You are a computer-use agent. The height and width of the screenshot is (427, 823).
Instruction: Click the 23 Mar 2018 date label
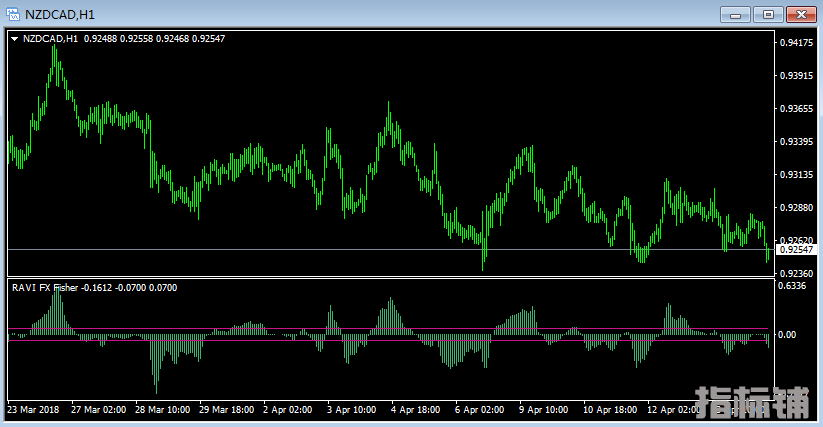(x=33, y=410)
